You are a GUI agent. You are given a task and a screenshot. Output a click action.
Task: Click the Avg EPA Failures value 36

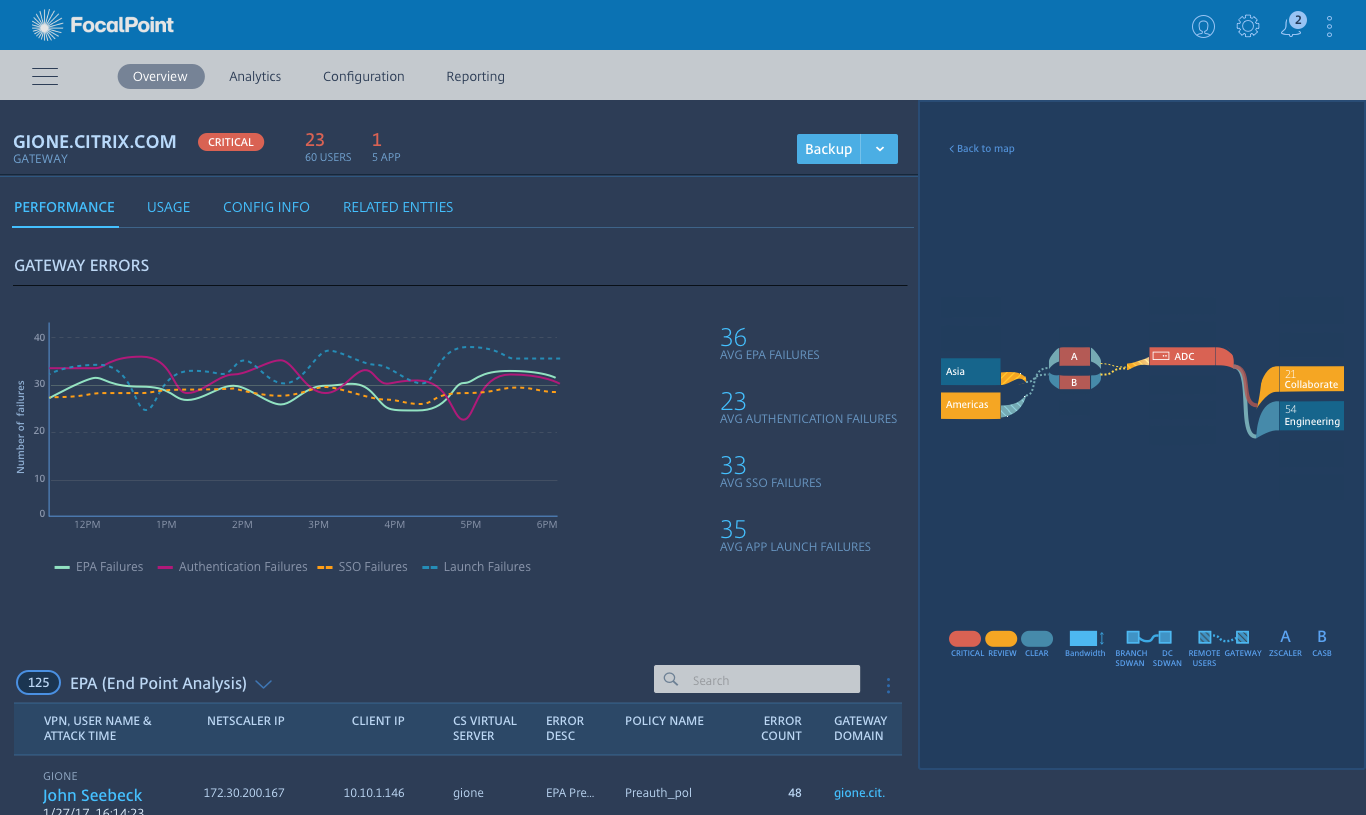[733, 337]
